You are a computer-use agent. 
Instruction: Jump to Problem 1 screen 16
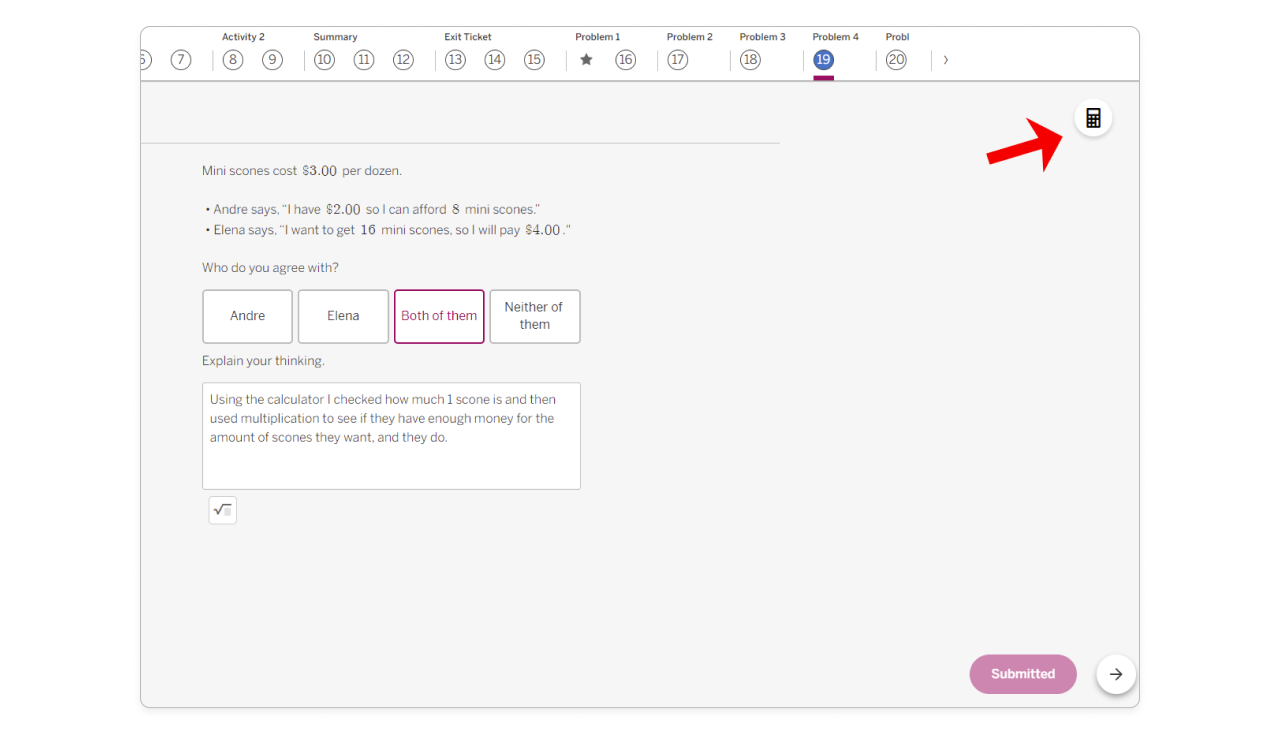click(626, 60)
